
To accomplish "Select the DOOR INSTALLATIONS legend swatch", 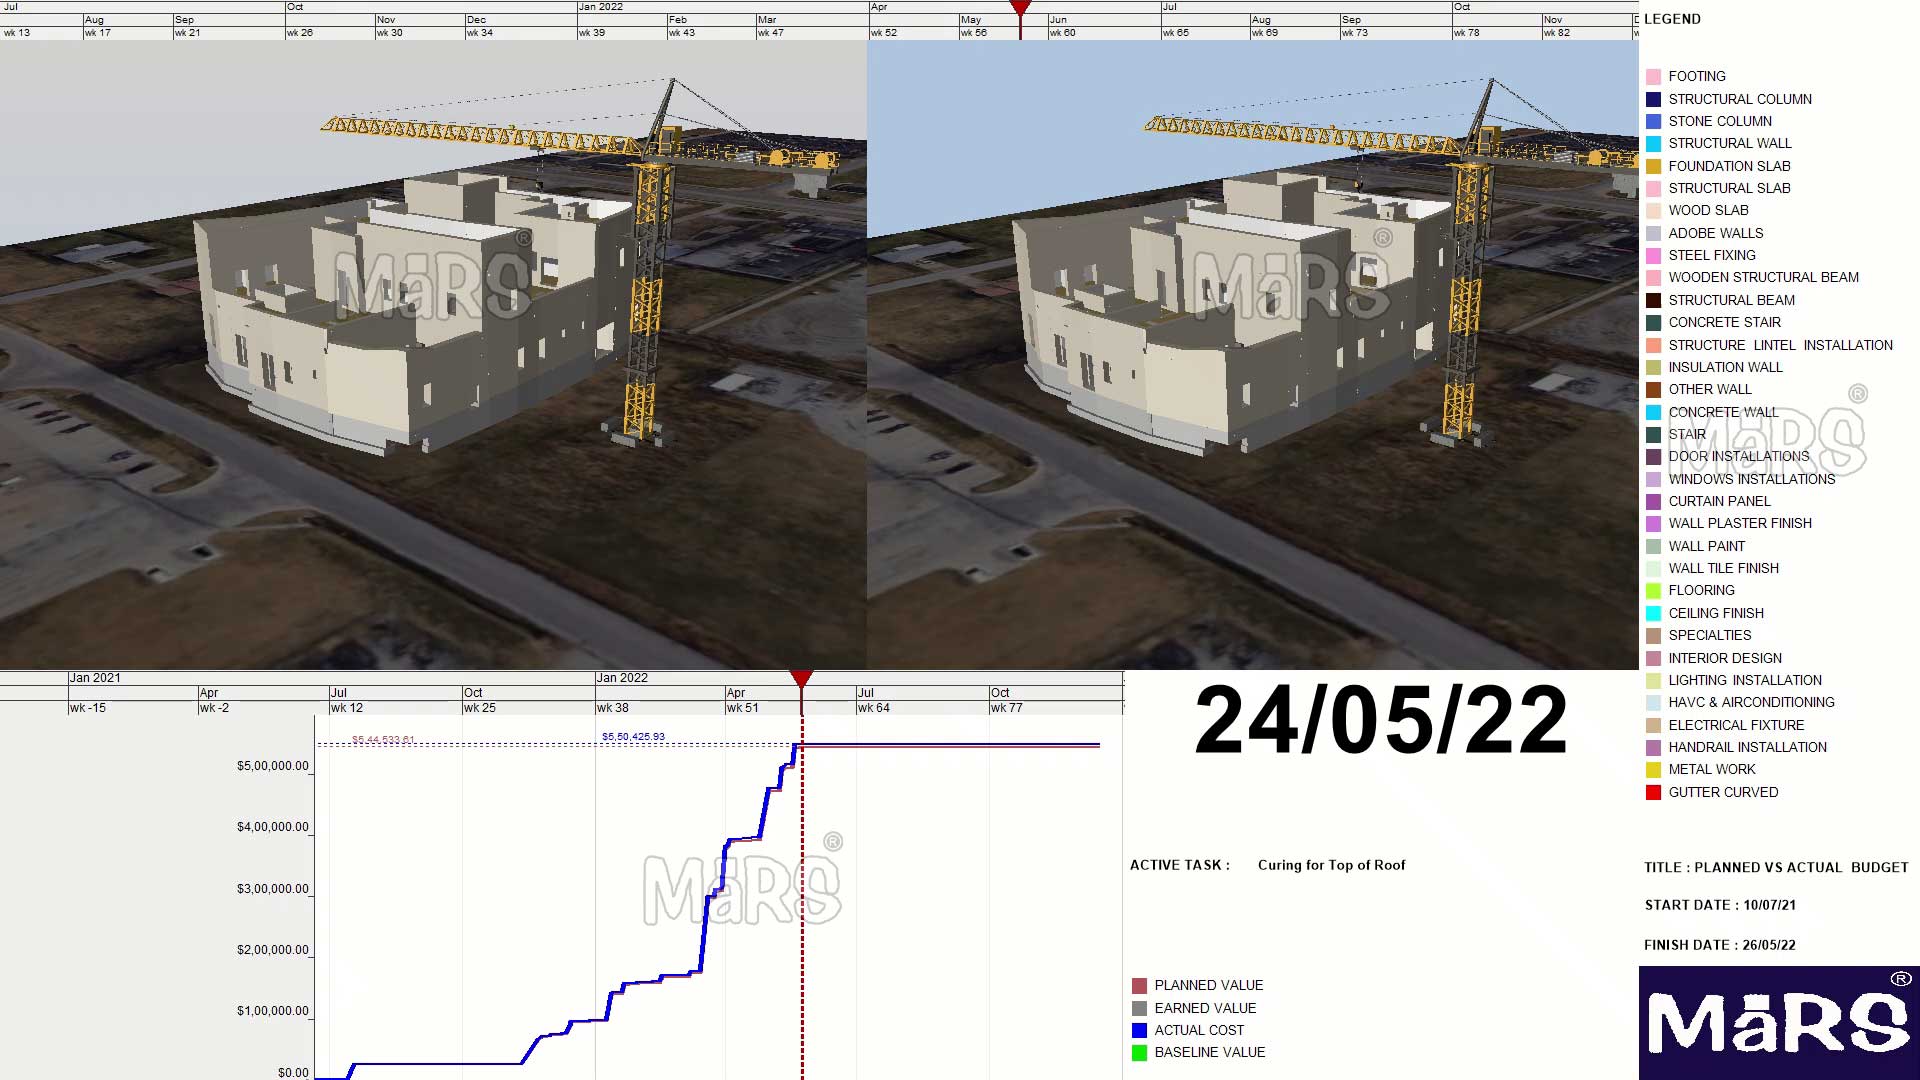I will click(x=1652, y=456).
